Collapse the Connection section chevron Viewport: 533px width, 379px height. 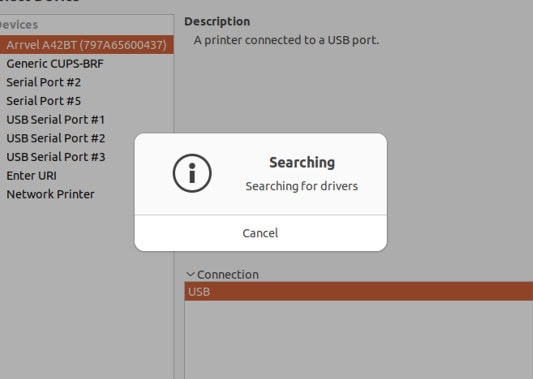click(x=190, y=274)
